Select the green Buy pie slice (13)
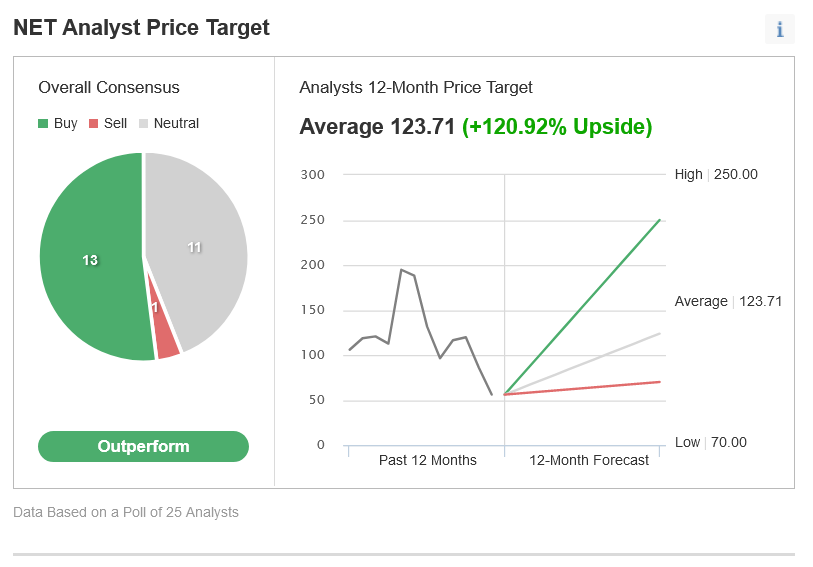Screen dimensions: 813x567 pyautogui.click(x=91, y=259)
